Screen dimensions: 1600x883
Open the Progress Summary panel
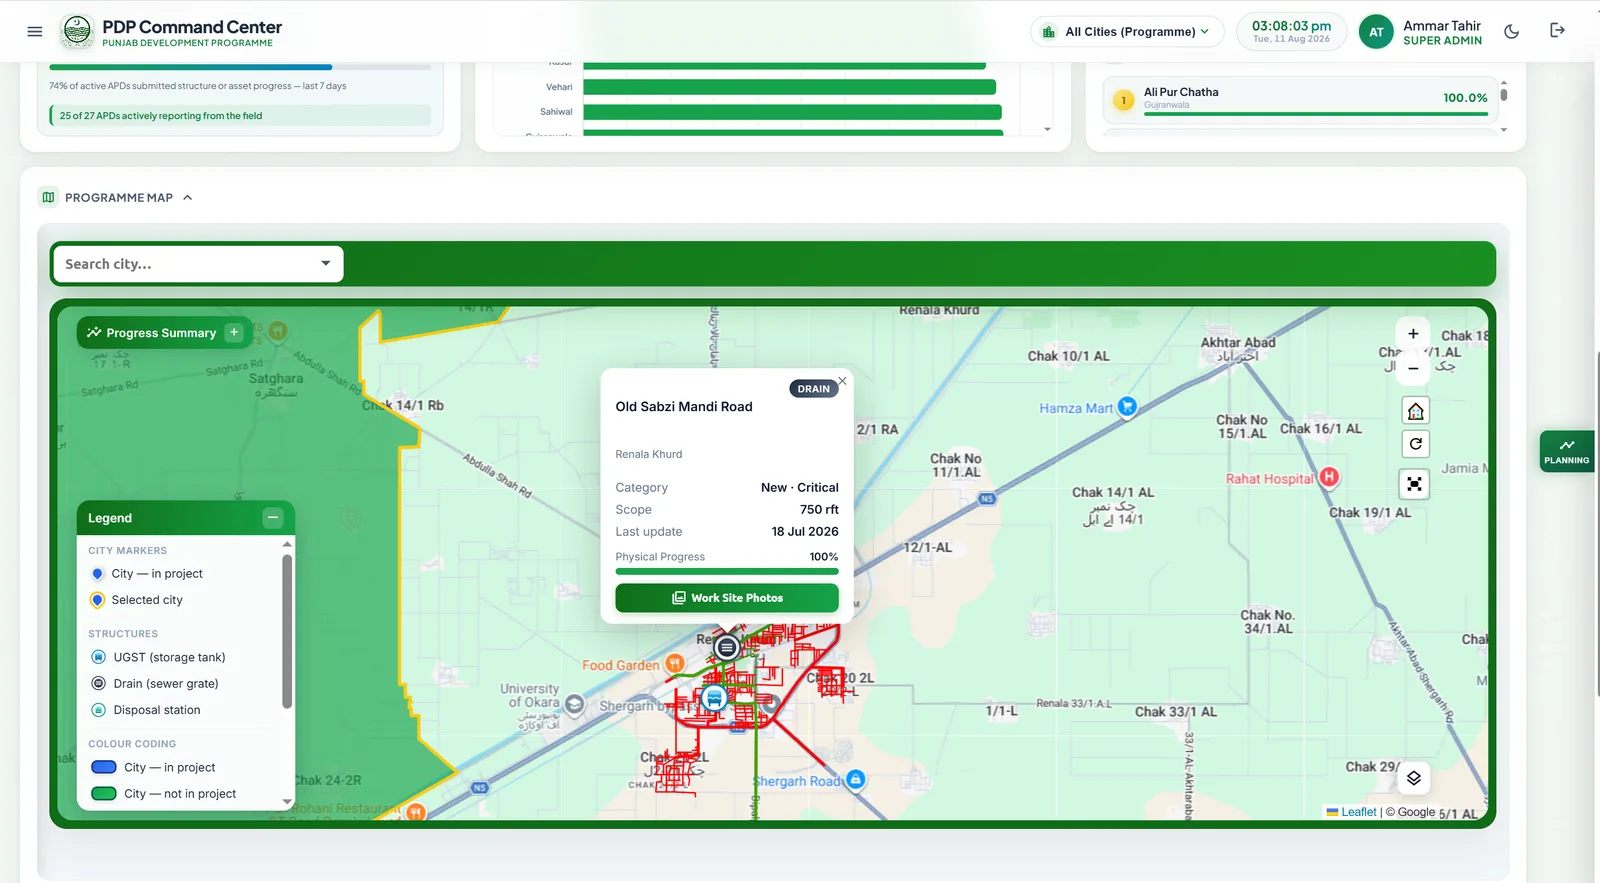164,333
